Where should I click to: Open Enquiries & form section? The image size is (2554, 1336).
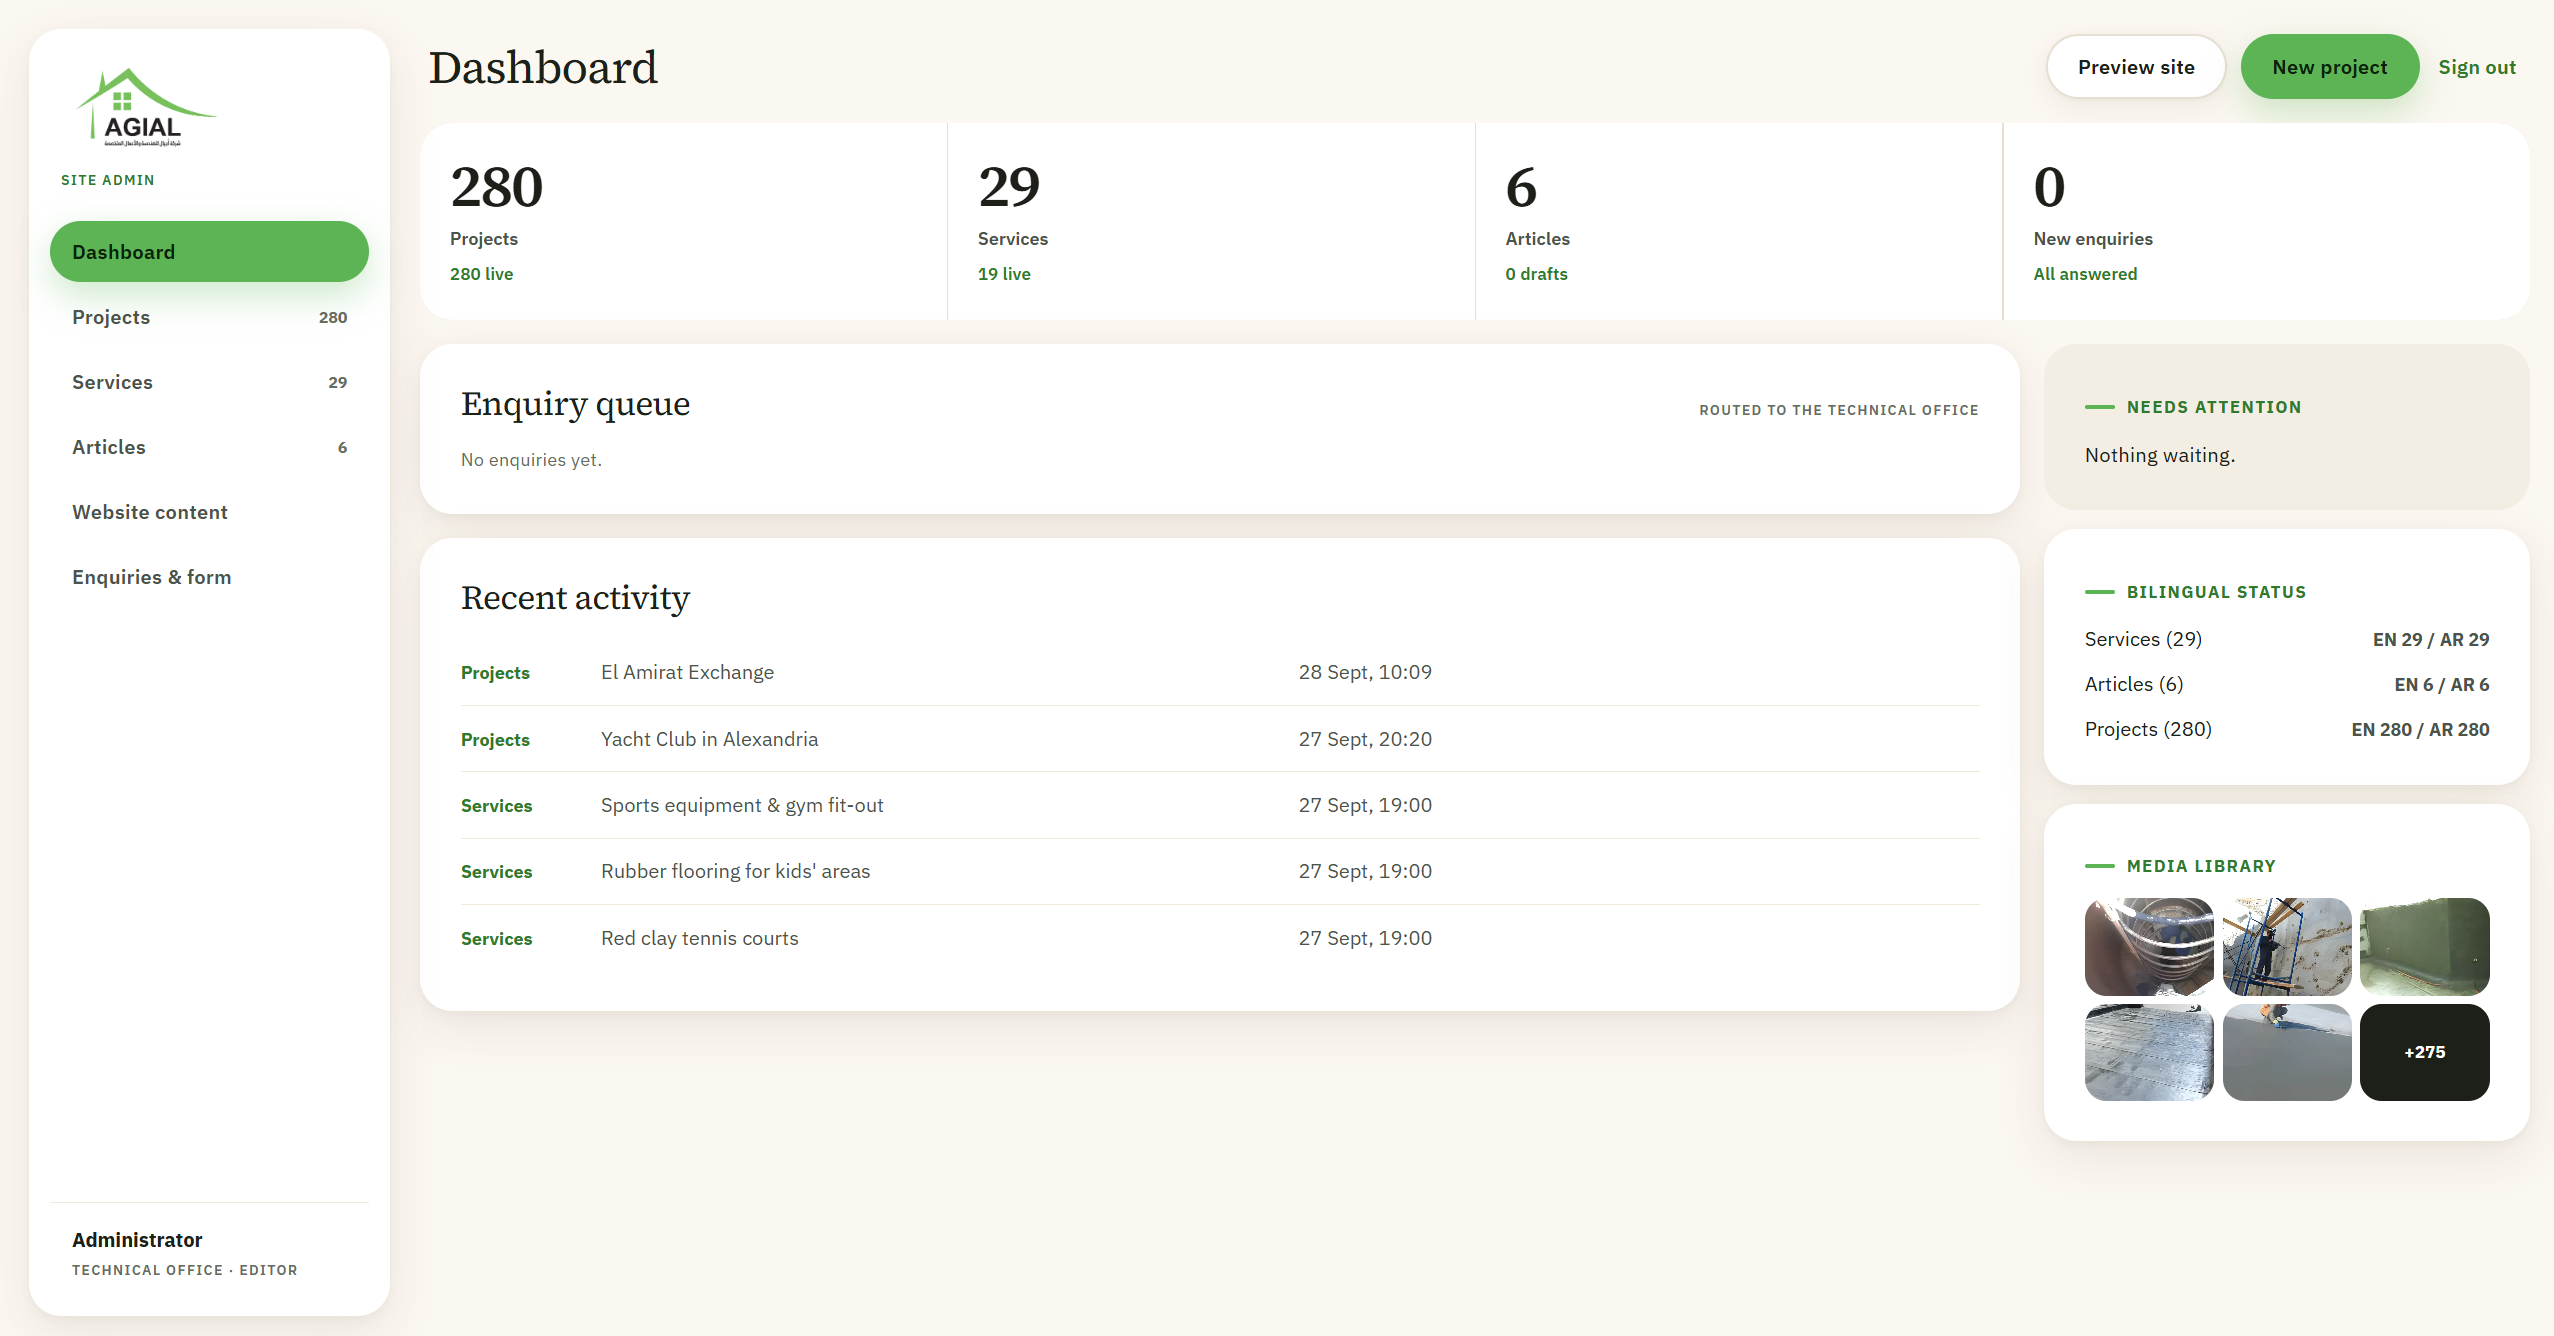pos(209,577)
